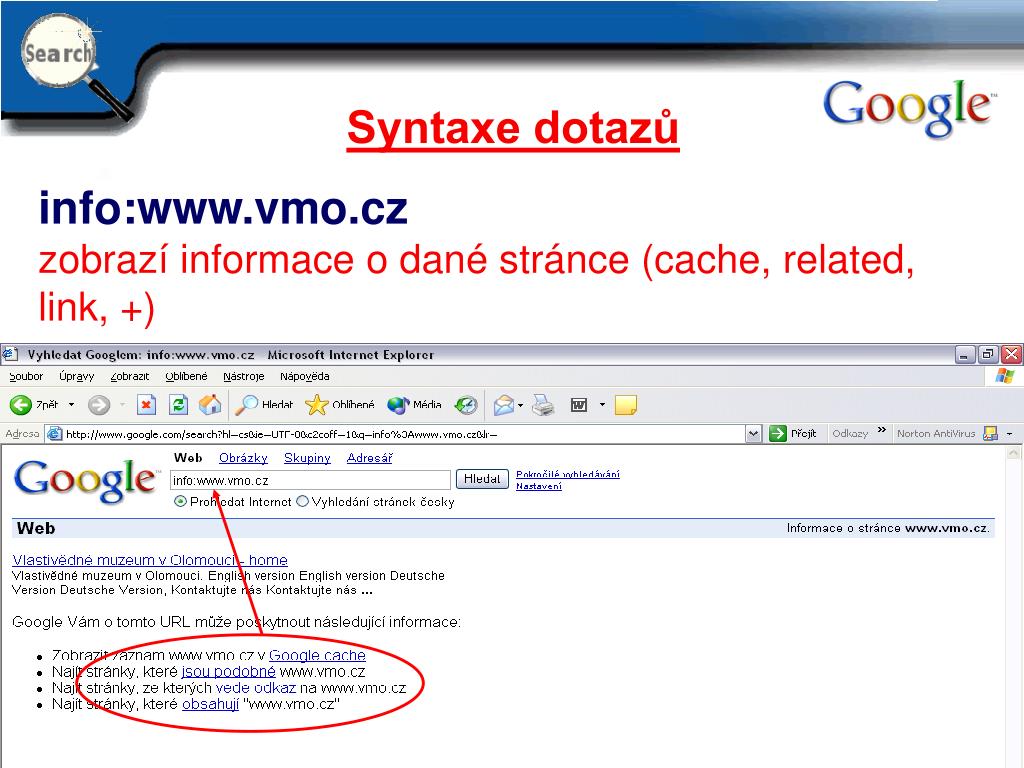Click the Hledat search button
Viewport: 1024px width, 768px height.
(482, 479)
